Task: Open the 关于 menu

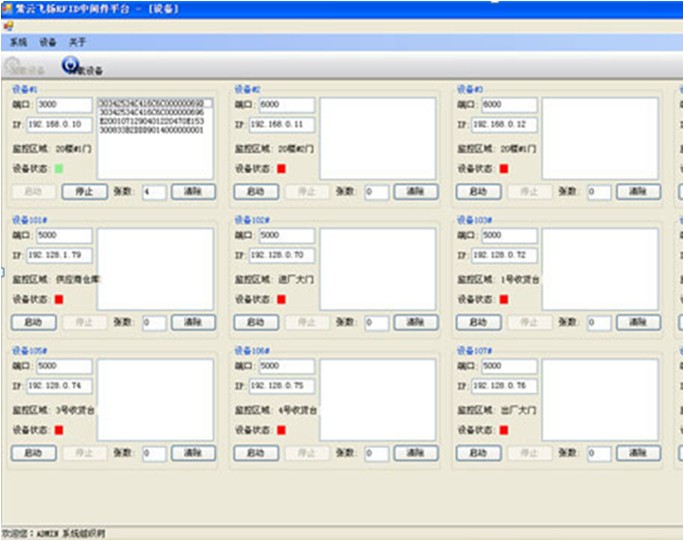Action: pos(77,43)
